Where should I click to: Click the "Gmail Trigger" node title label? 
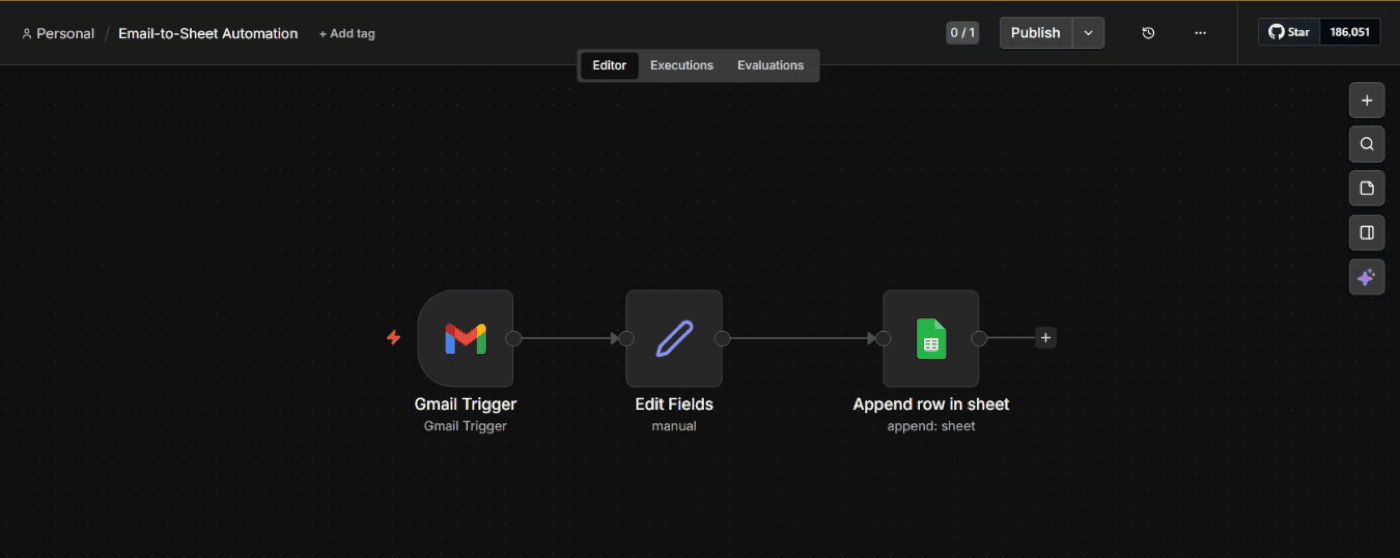(x=465, y=405)
